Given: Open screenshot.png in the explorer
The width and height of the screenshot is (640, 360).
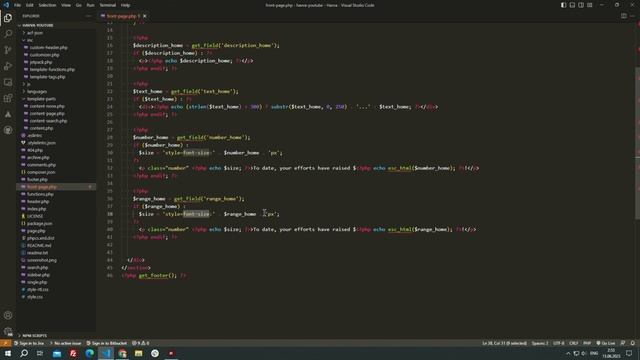Looking at the screenshot, I should [x=42, y=260].
